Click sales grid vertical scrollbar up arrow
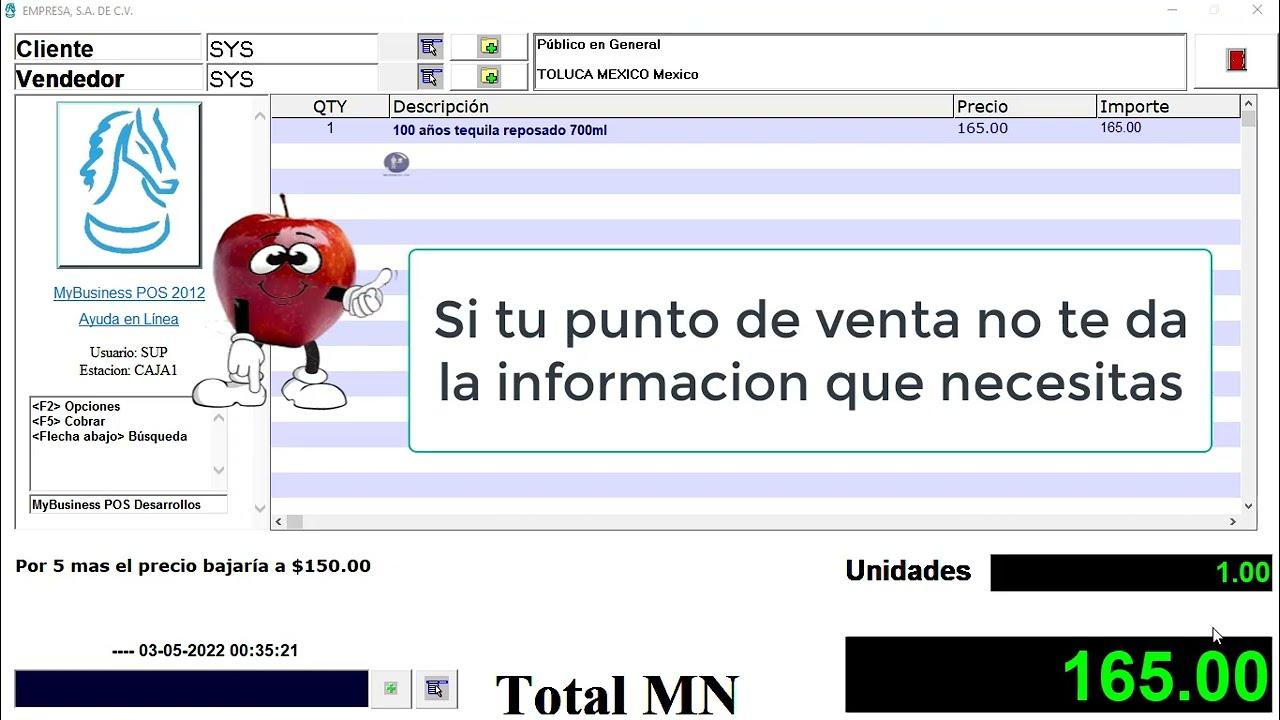Screen dimensions: 1280x720 1248,104
